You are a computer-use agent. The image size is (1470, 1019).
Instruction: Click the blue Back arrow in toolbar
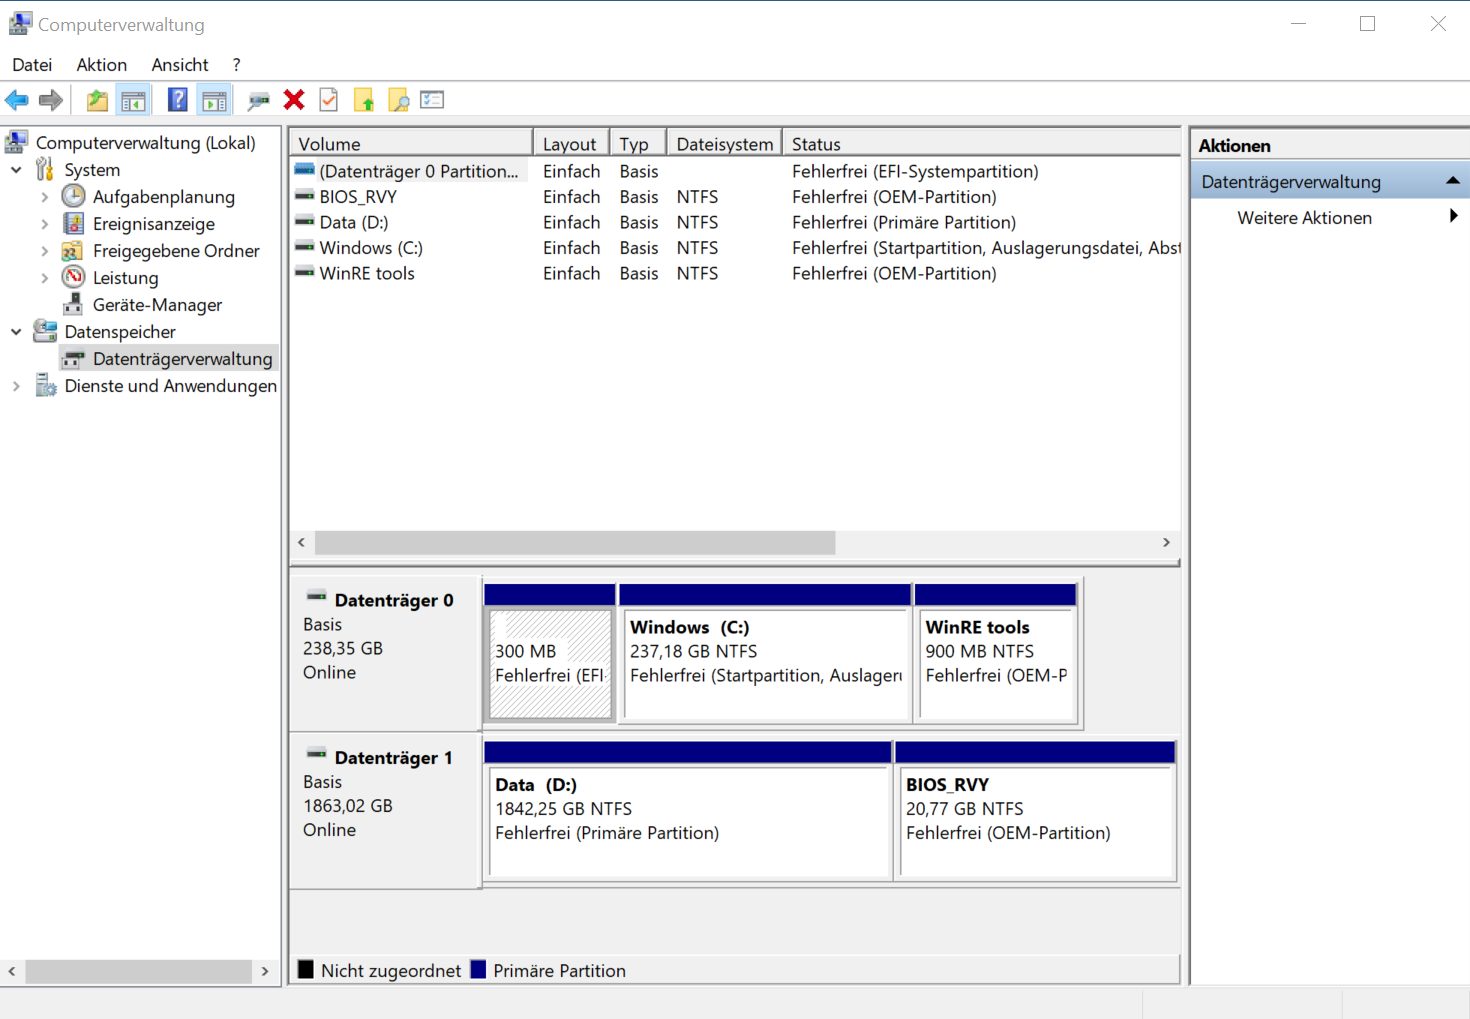[x=17, y=100]
